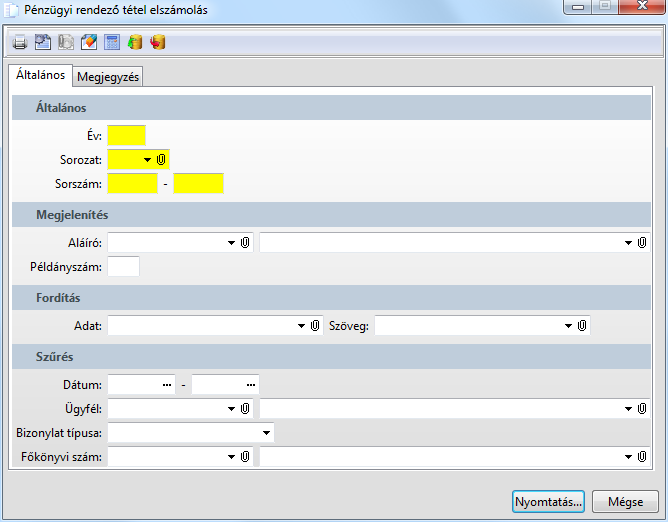
Task: Expand the first Ügyfél dropdown
Action: coord(231,409)
